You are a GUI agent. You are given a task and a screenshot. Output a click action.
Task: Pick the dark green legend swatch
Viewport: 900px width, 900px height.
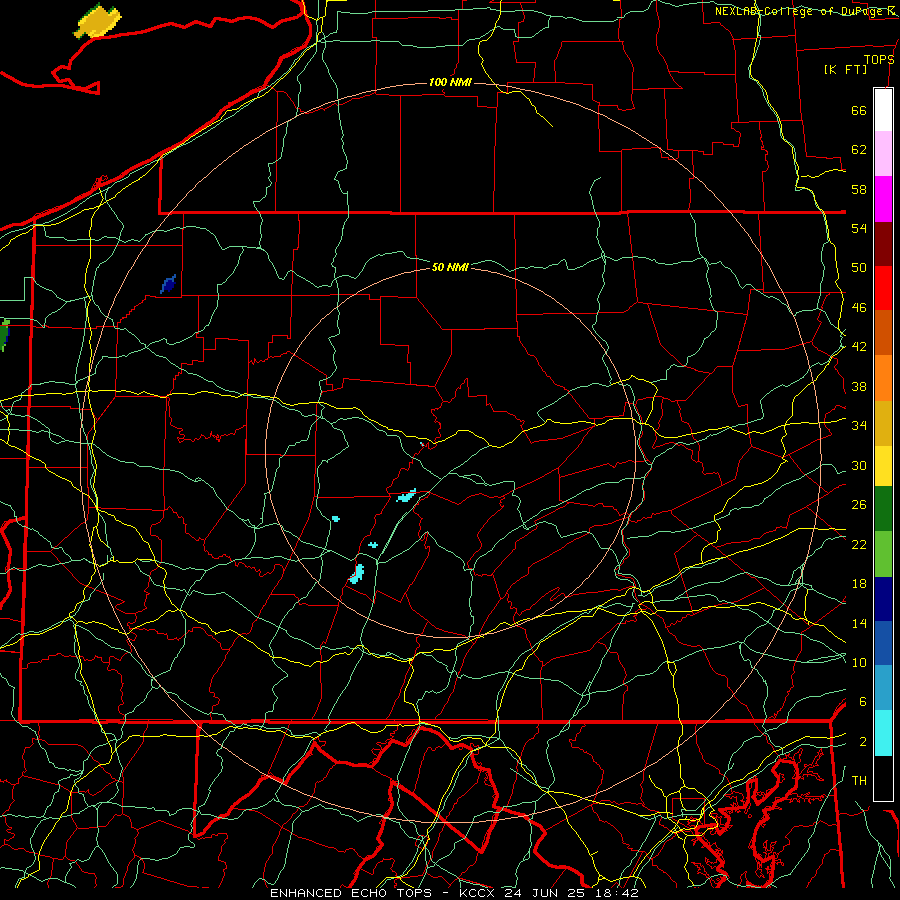(883, 509)
